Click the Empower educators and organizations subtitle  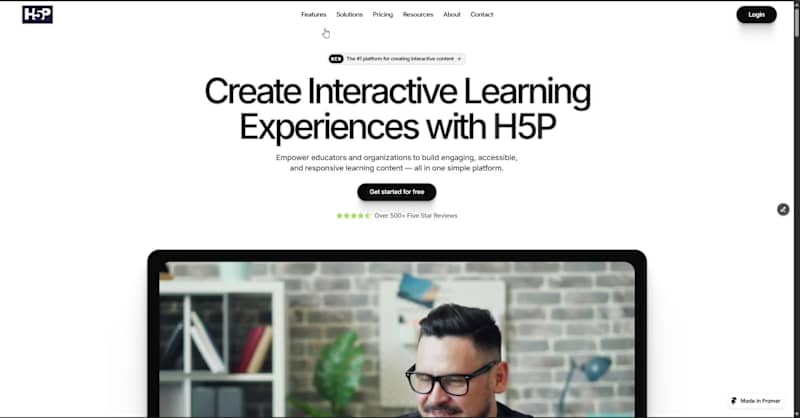(396, 163)
